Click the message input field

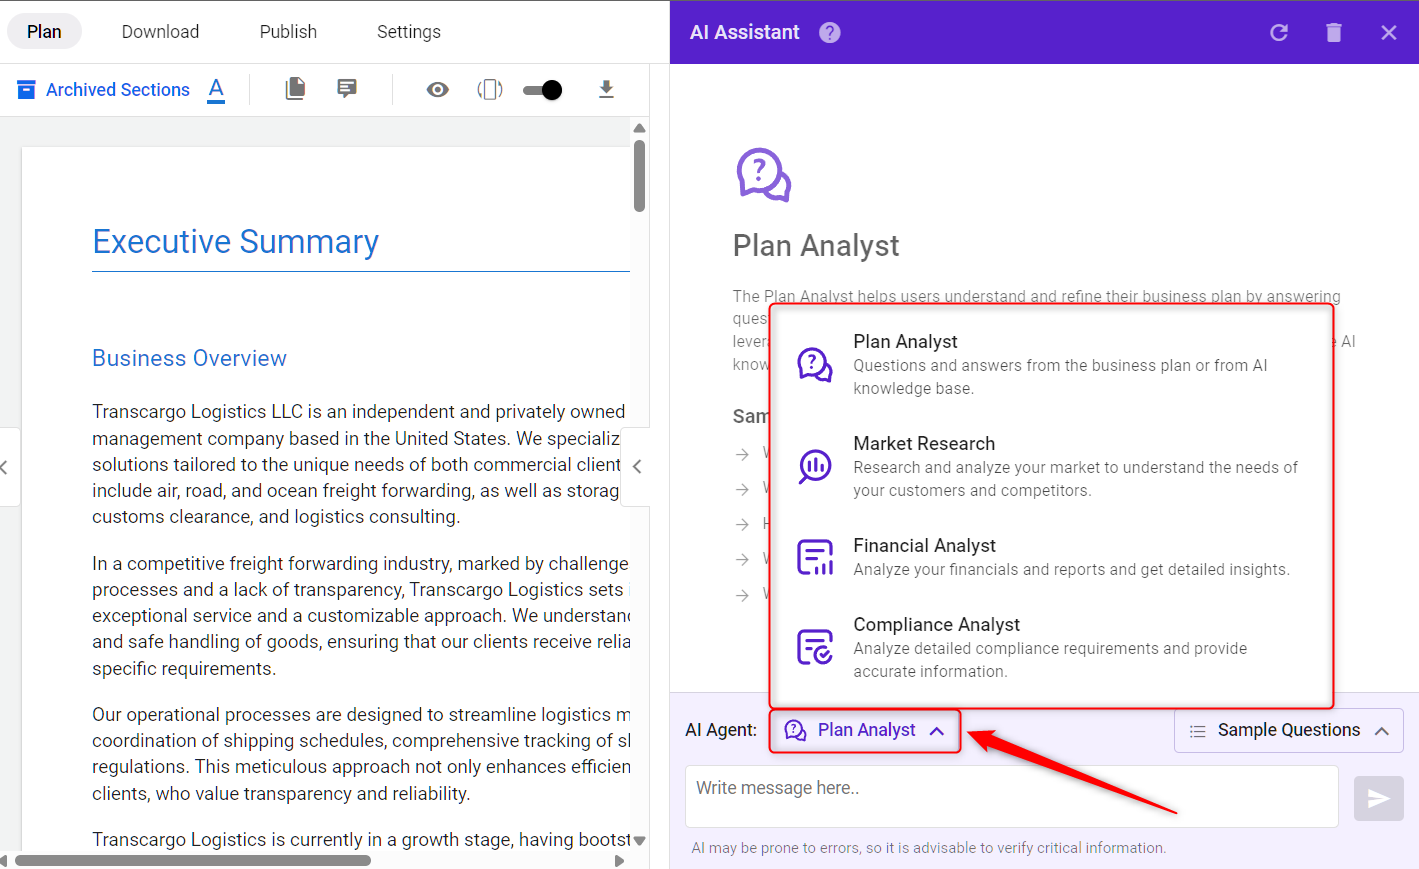point(1011,796)
